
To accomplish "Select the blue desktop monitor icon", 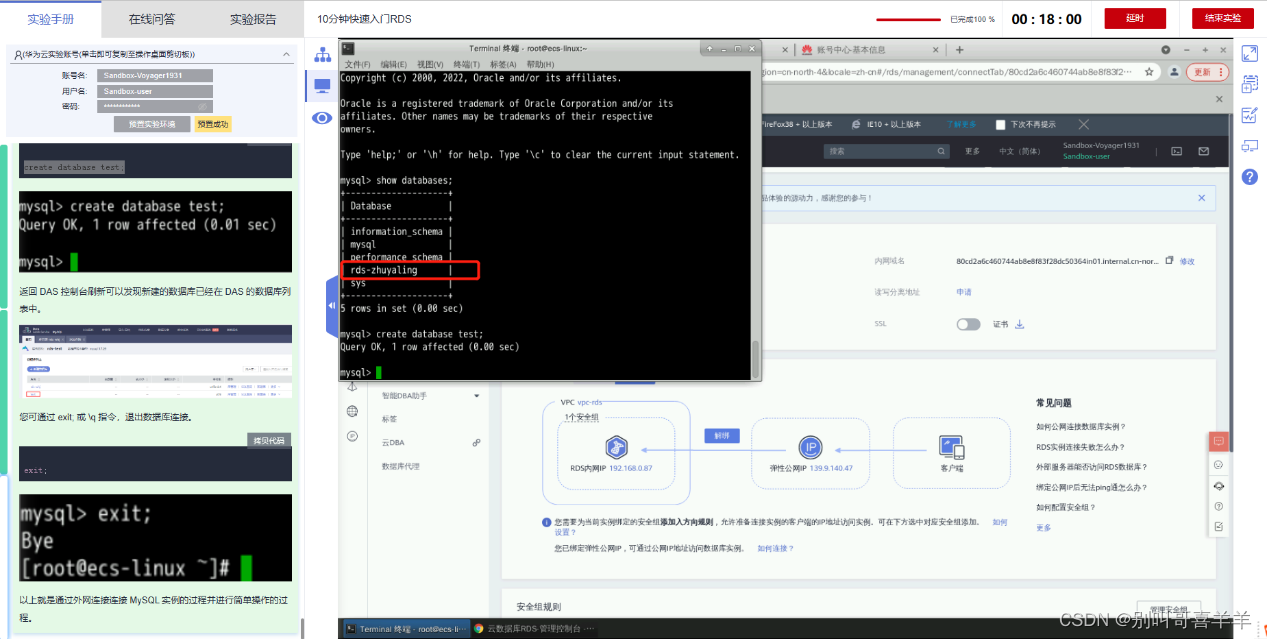I will tap(322, 87).
